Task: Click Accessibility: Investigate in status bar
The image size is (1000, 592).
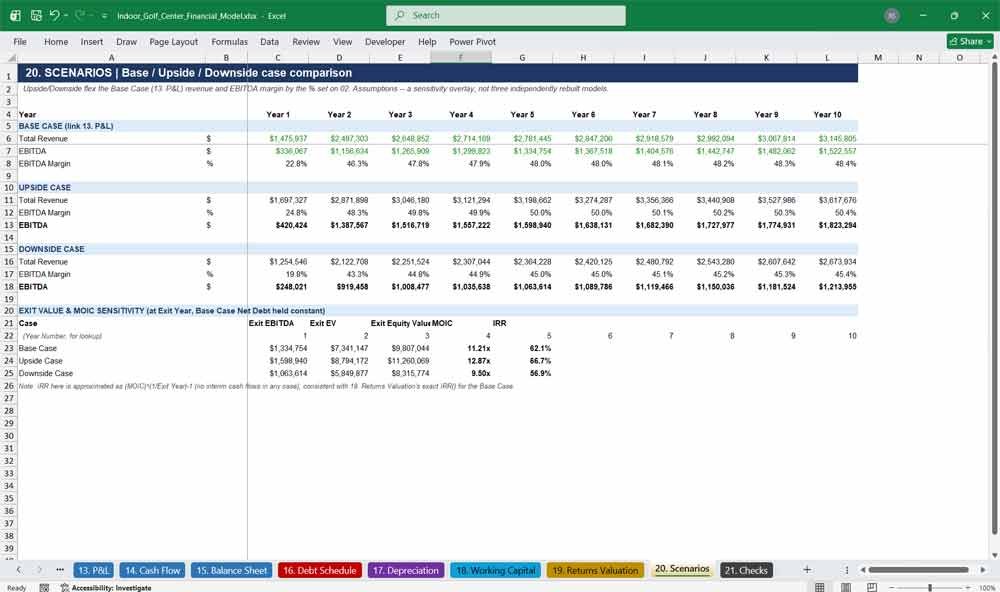Action: [x=106, y=588]
